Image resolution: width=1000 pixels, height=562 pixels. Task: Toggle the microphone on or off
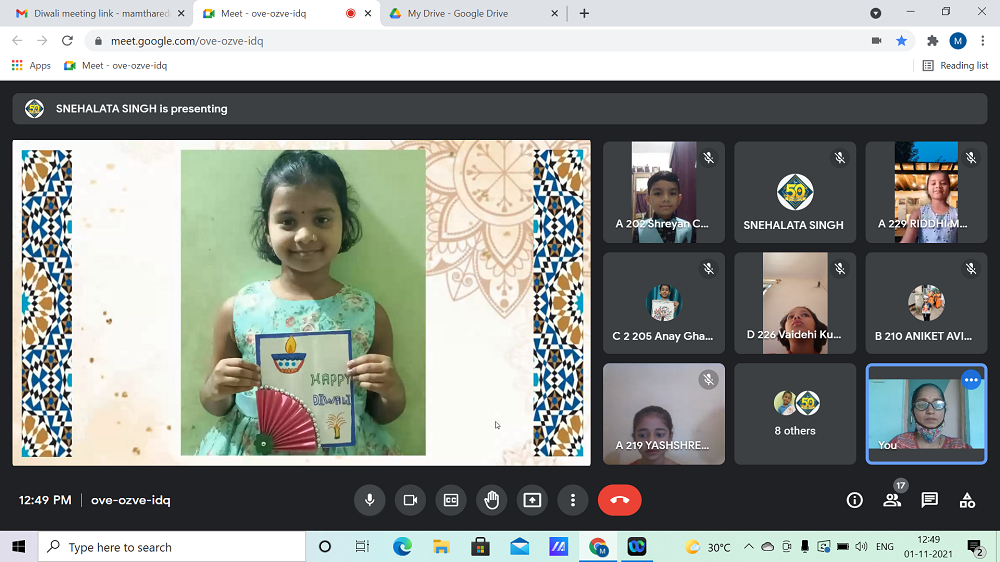(369, 500)
